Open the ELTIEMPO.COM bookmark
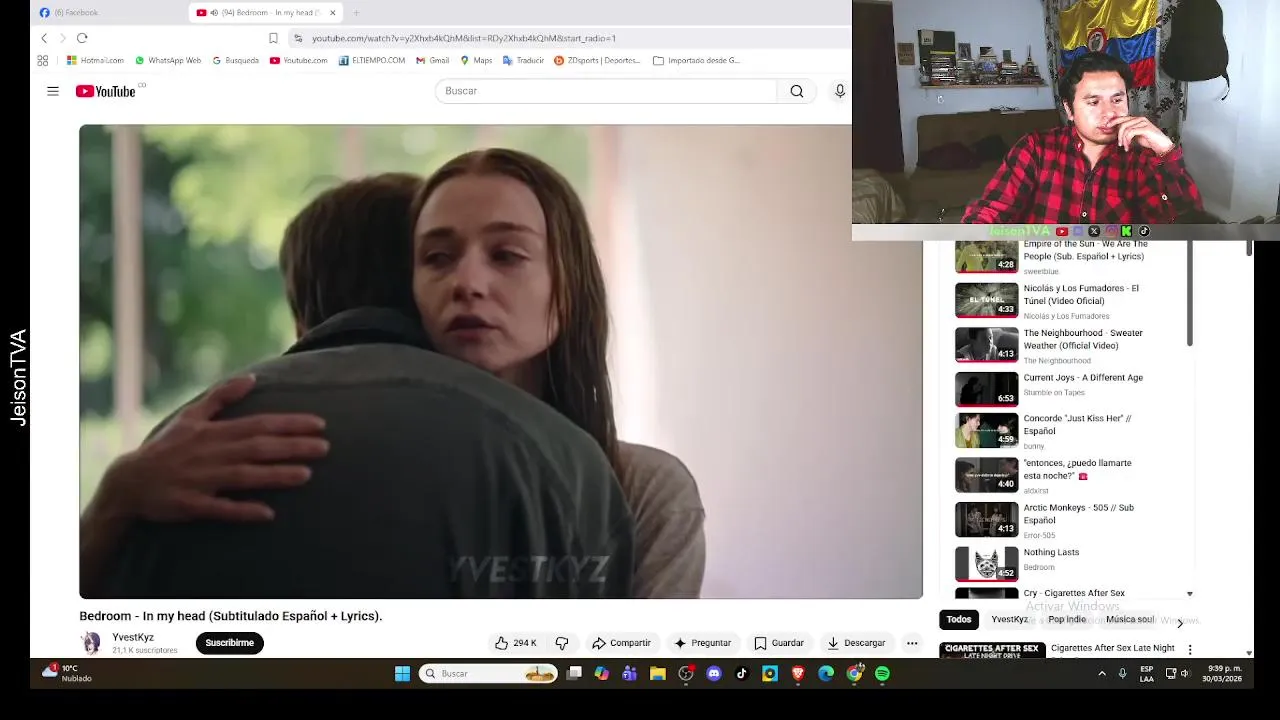This screenshot has width=1280, height=720. point(372,60)
